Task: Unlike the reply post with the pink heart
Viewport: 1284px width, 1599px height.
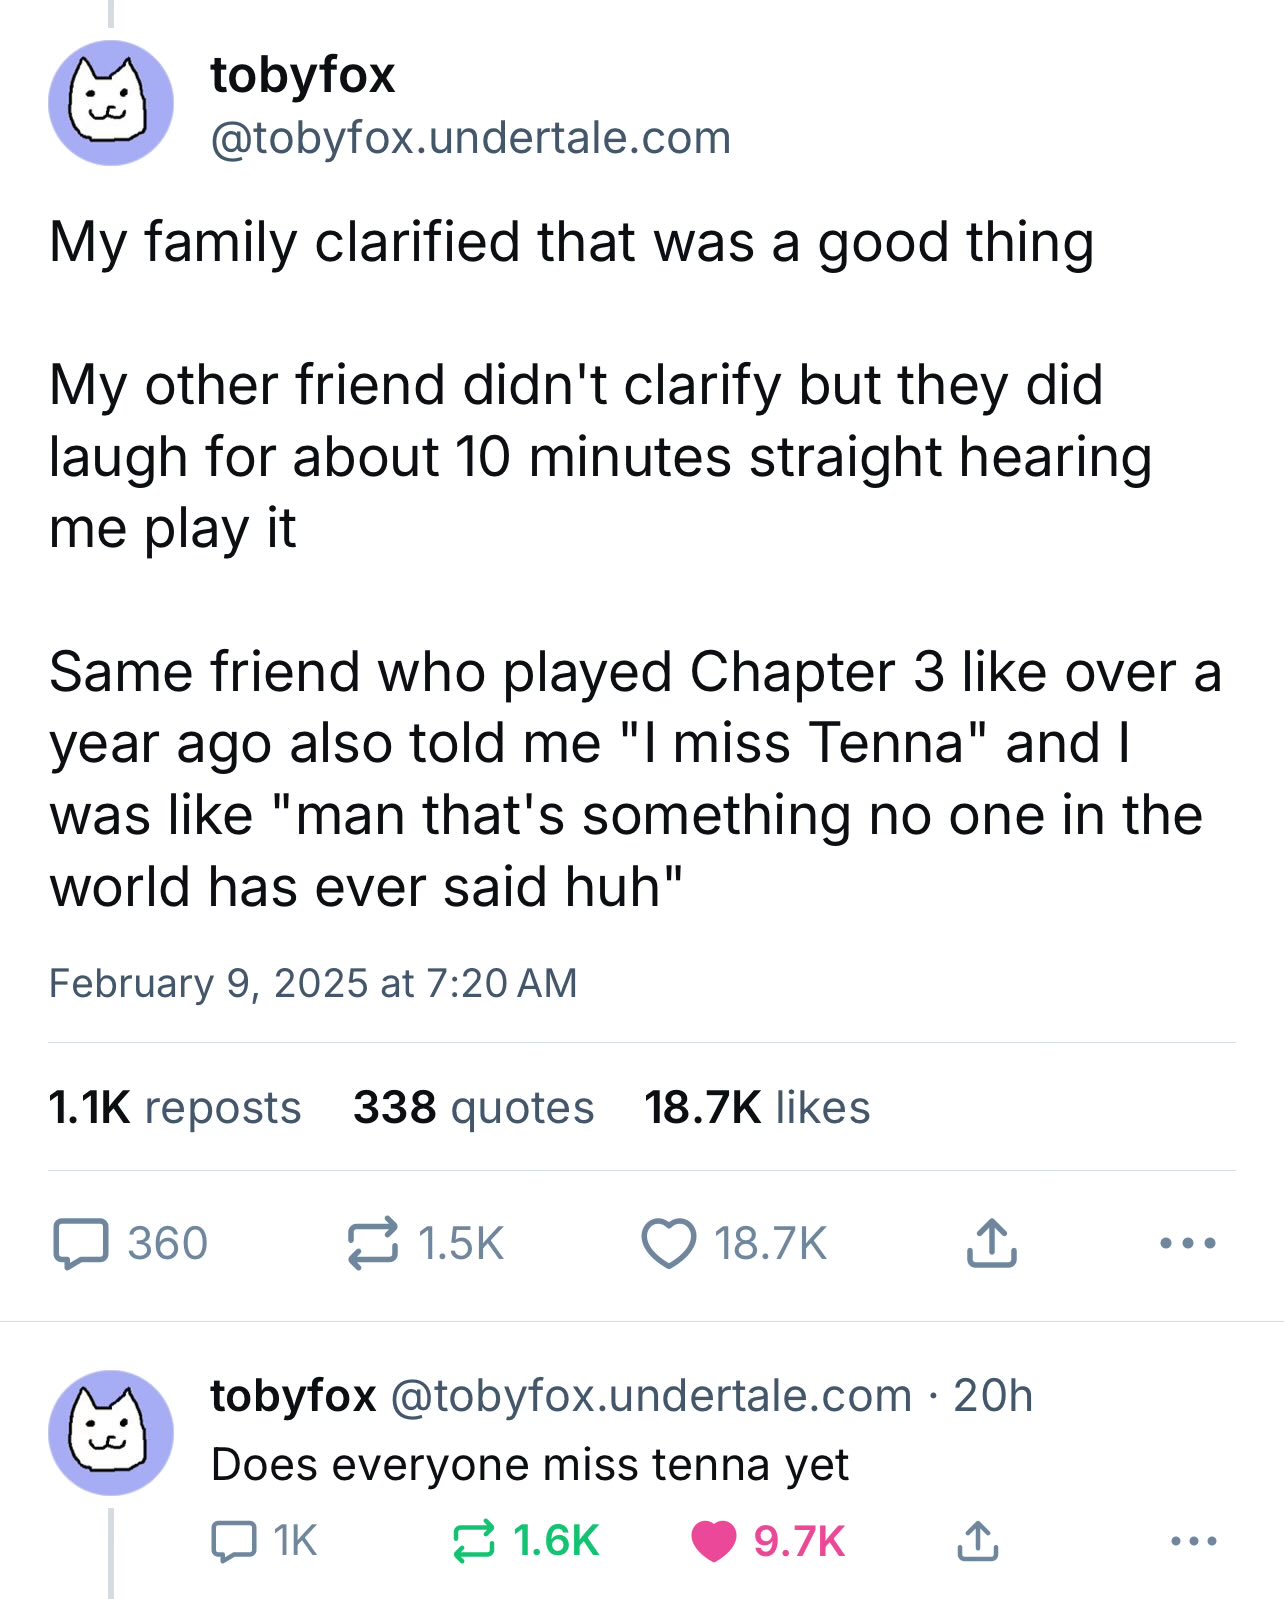Action: coord(713,1541)
